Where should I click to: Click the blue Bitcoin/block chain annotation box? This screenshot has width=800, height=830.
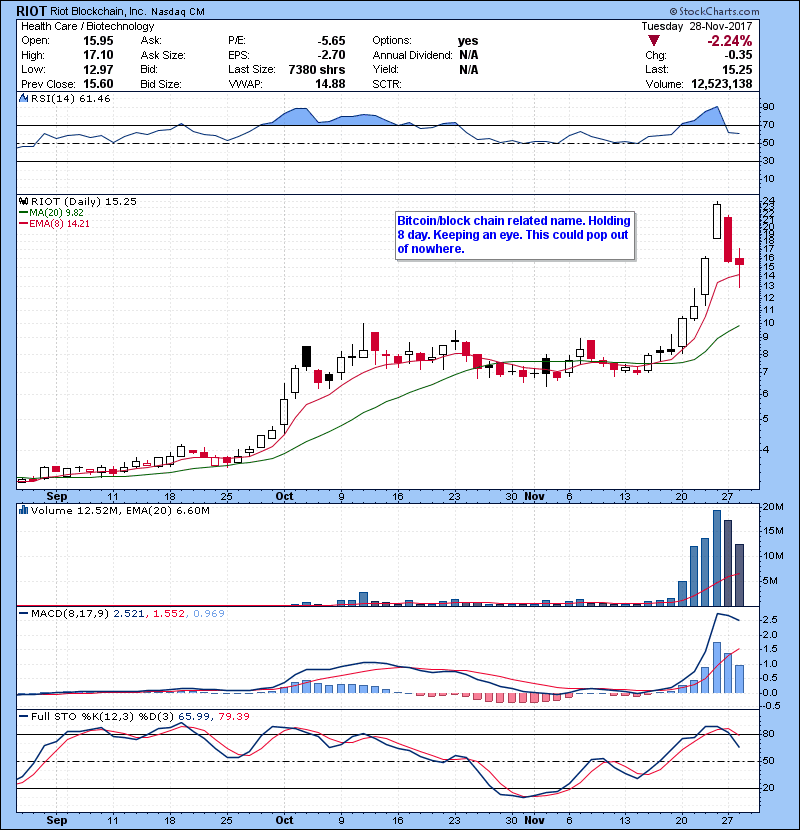point(515,235)
